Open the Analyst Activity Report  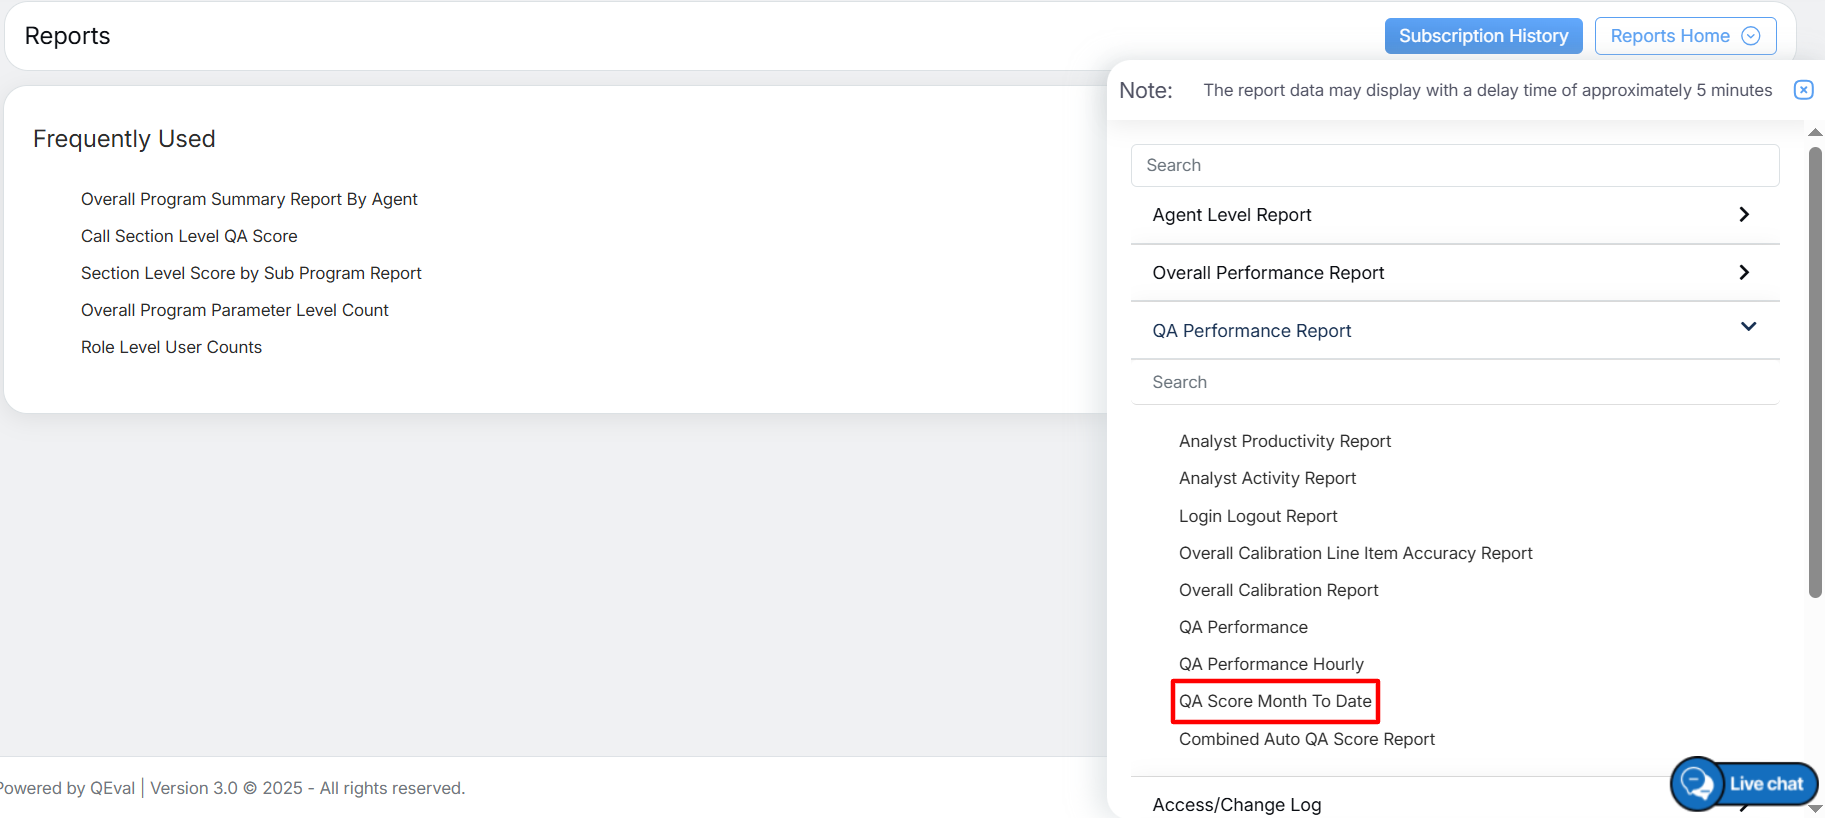(1267, 478)
